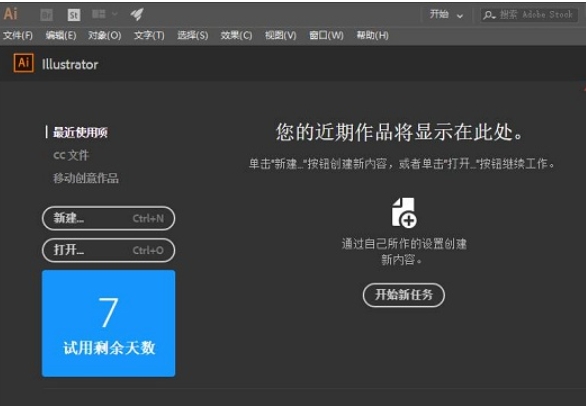586x406 pixels.
Task: Click the orange Ai Illustrator logo icon
Action: (x=24, y=63)
